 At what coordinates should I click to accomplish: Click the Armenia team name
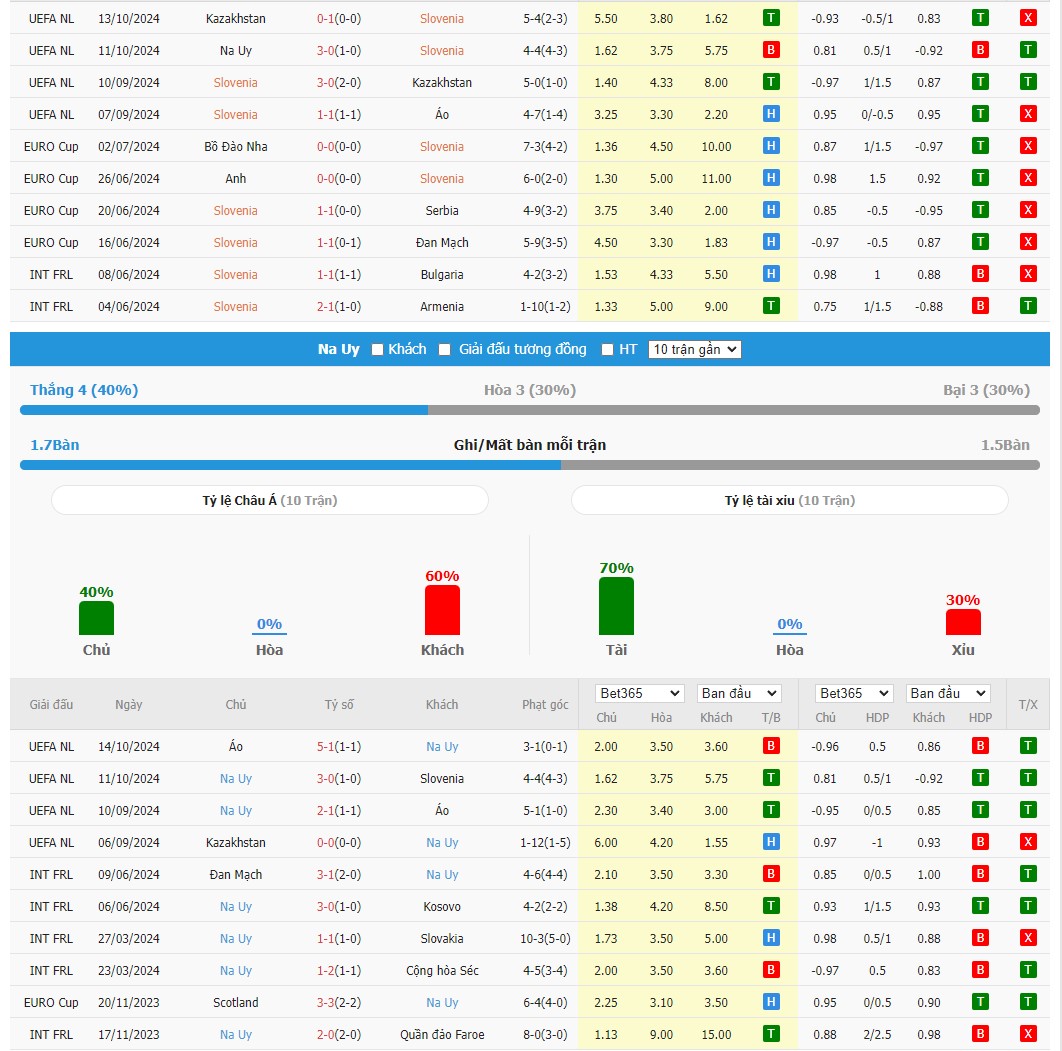pyautogui.click(x=442, y=307)
